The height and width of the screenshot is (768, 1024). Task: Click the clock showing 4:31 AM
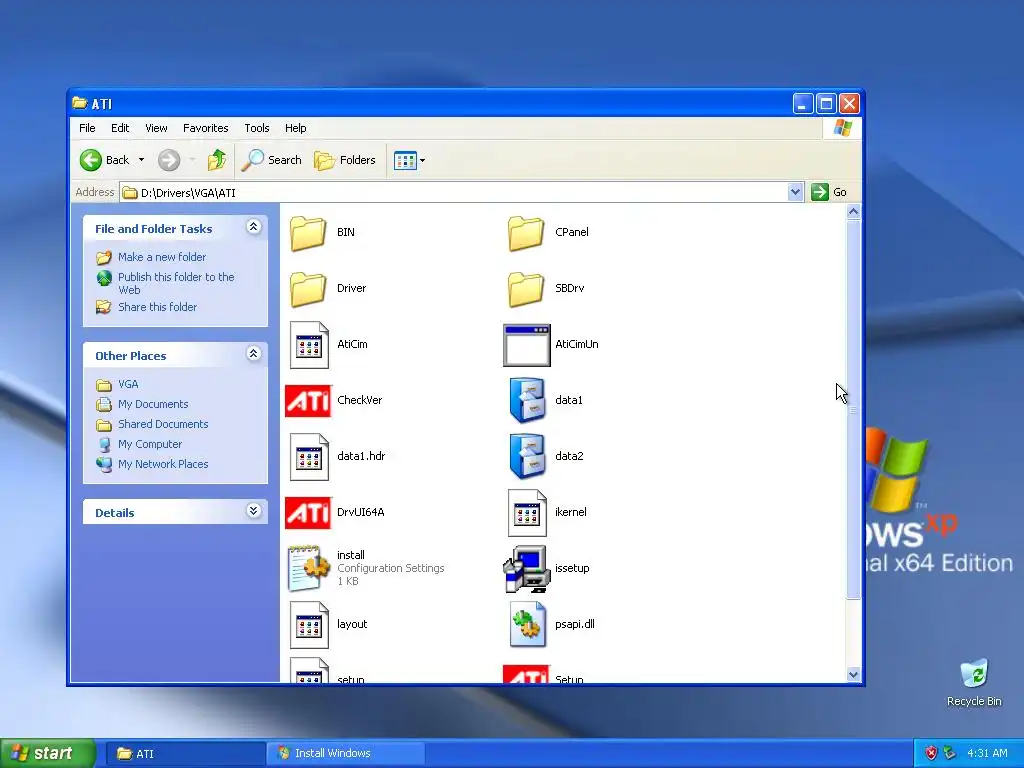(x=987, y=753)
